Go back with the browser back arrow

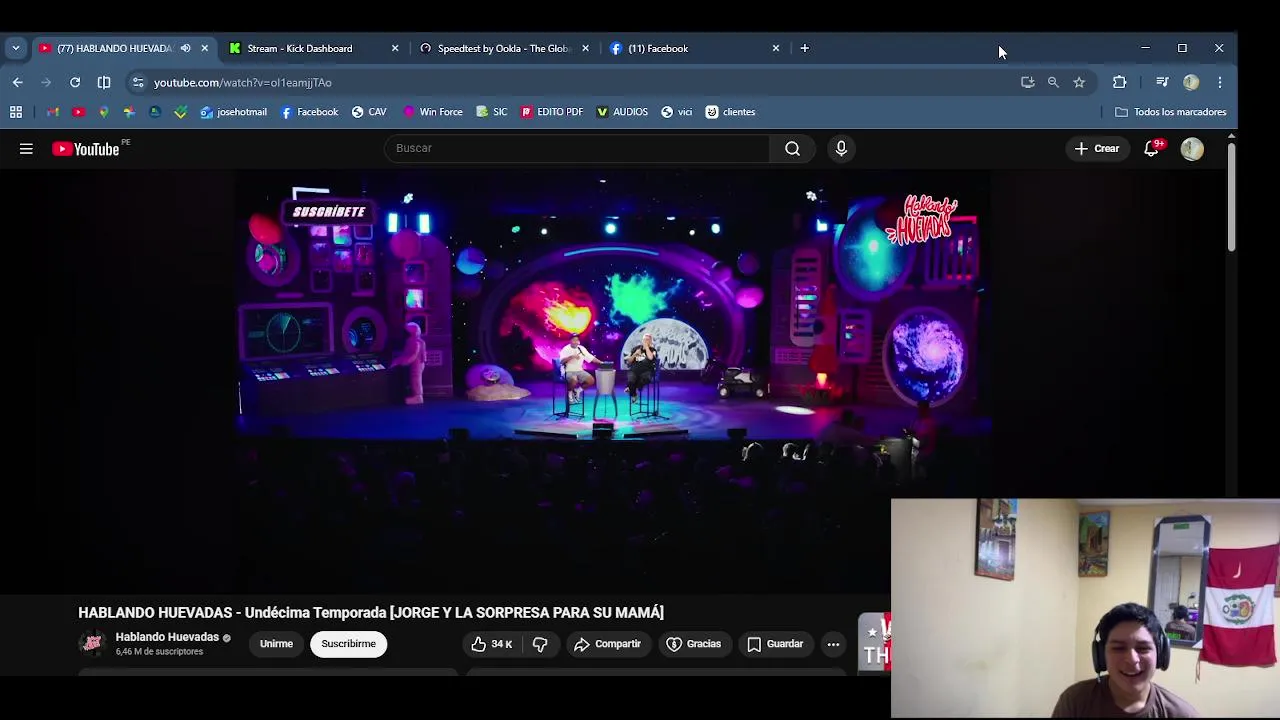tap(17, 82)
